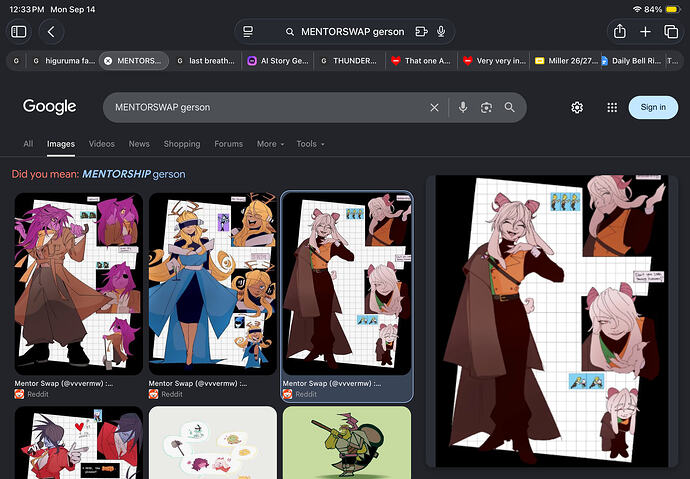The height and width of the screenshot is (479, 690).
Task: Switch to Miller 26/27... tab
Action: point(566,61)
